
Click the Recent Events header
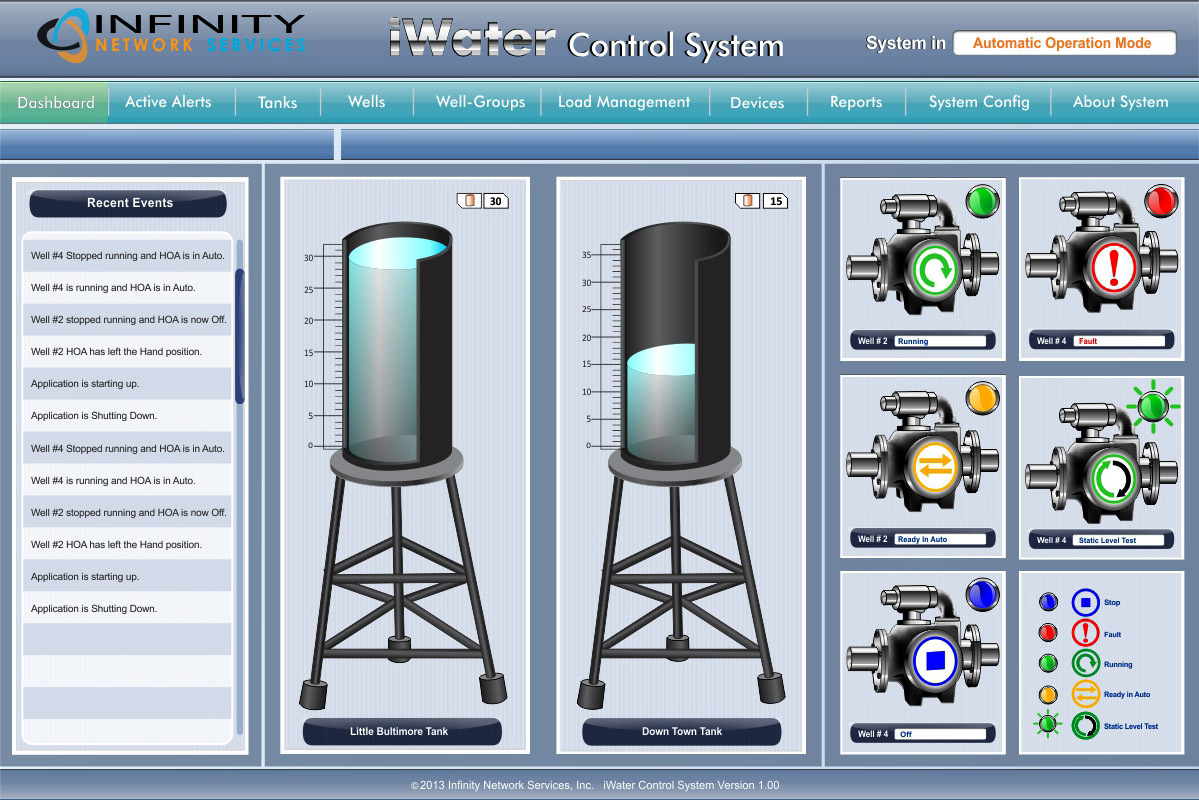(128, 203)
